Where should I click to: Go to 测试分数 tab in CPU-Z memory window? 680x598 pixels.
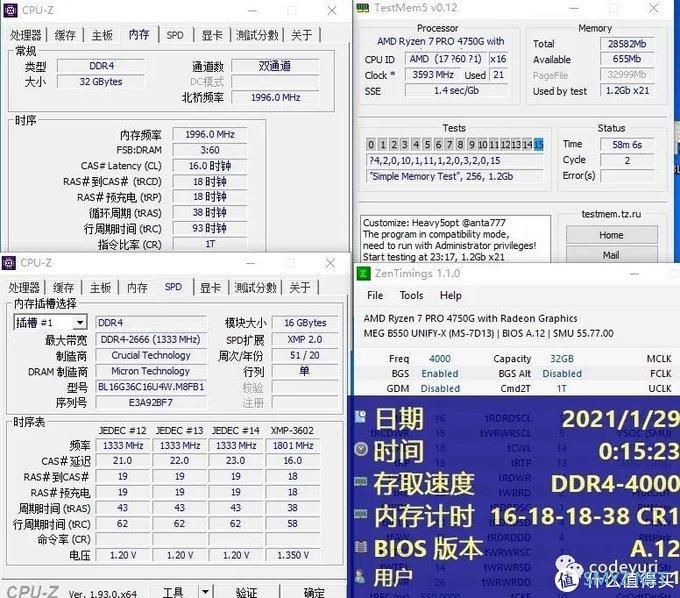click(257, 35)
